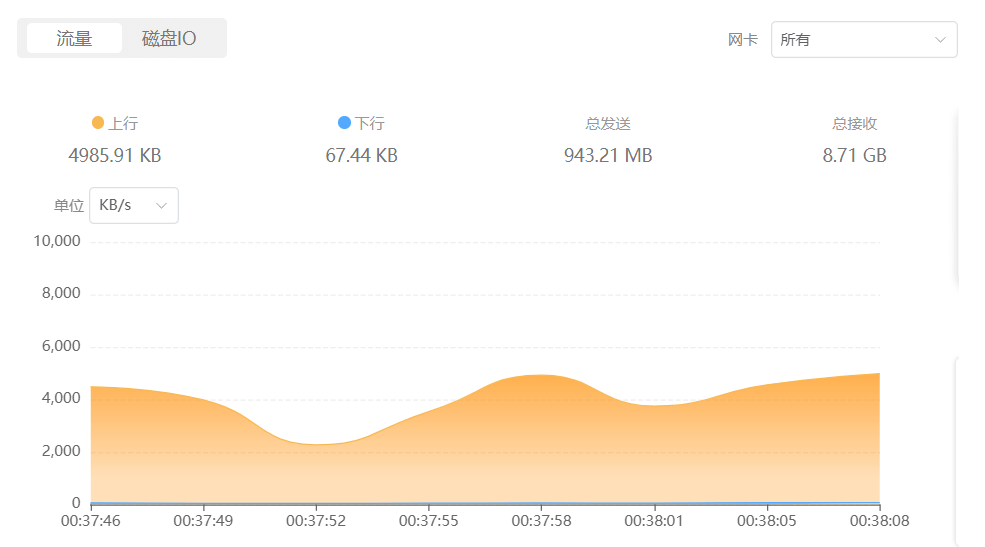This screenshot has width=985, height=547.
Task: Click the orange 上行 legend dot
Action: coord(97,123)
